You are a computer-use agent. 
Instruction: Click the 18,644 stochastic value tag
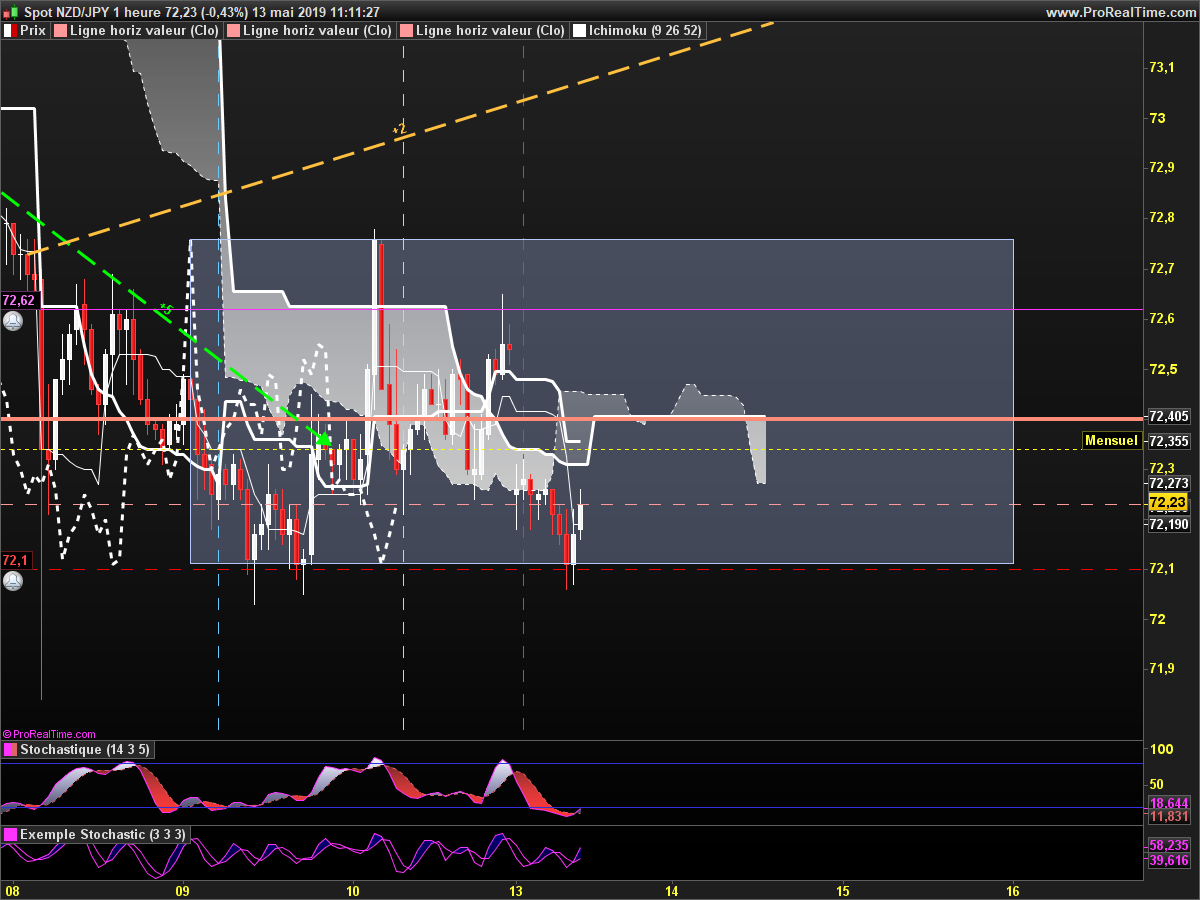pyautogui.click(x=1169, y=803)
